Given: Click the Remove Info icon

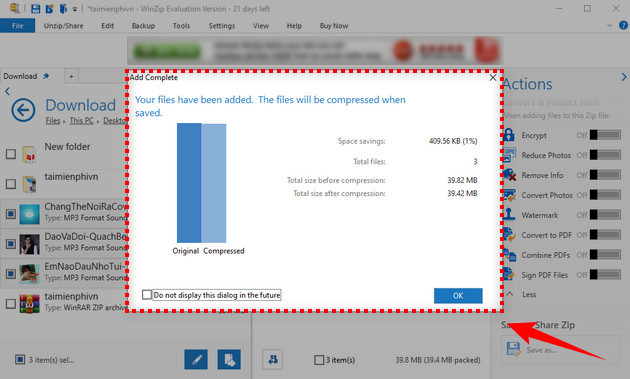Looking at the screenshot, I should pos(509,175).
